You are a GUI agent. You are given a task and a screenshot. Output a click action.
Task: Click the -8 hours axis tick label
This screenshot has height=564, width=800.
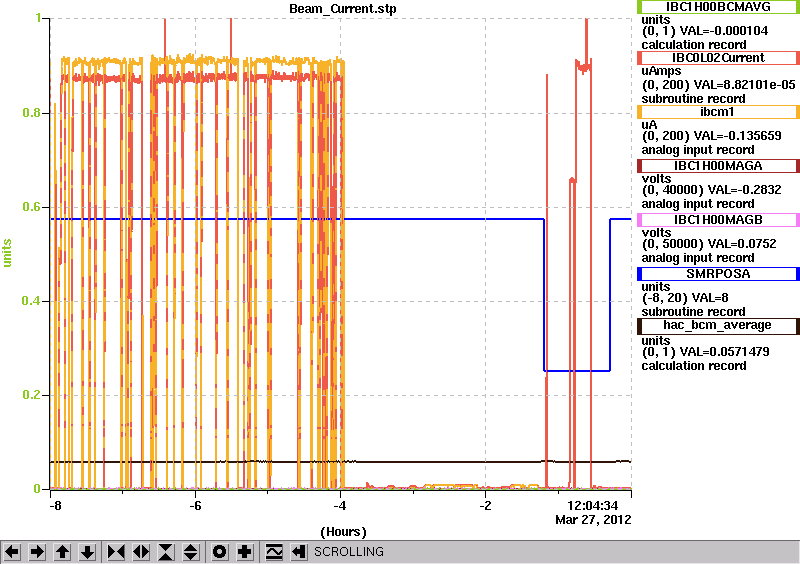[55, 506]
